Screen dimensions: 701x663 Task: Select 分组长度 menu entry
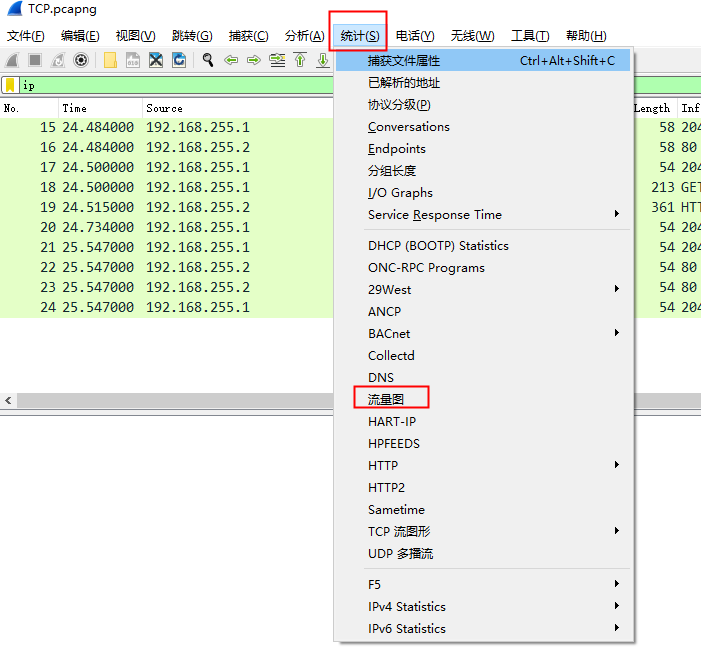tap(483, 170)
